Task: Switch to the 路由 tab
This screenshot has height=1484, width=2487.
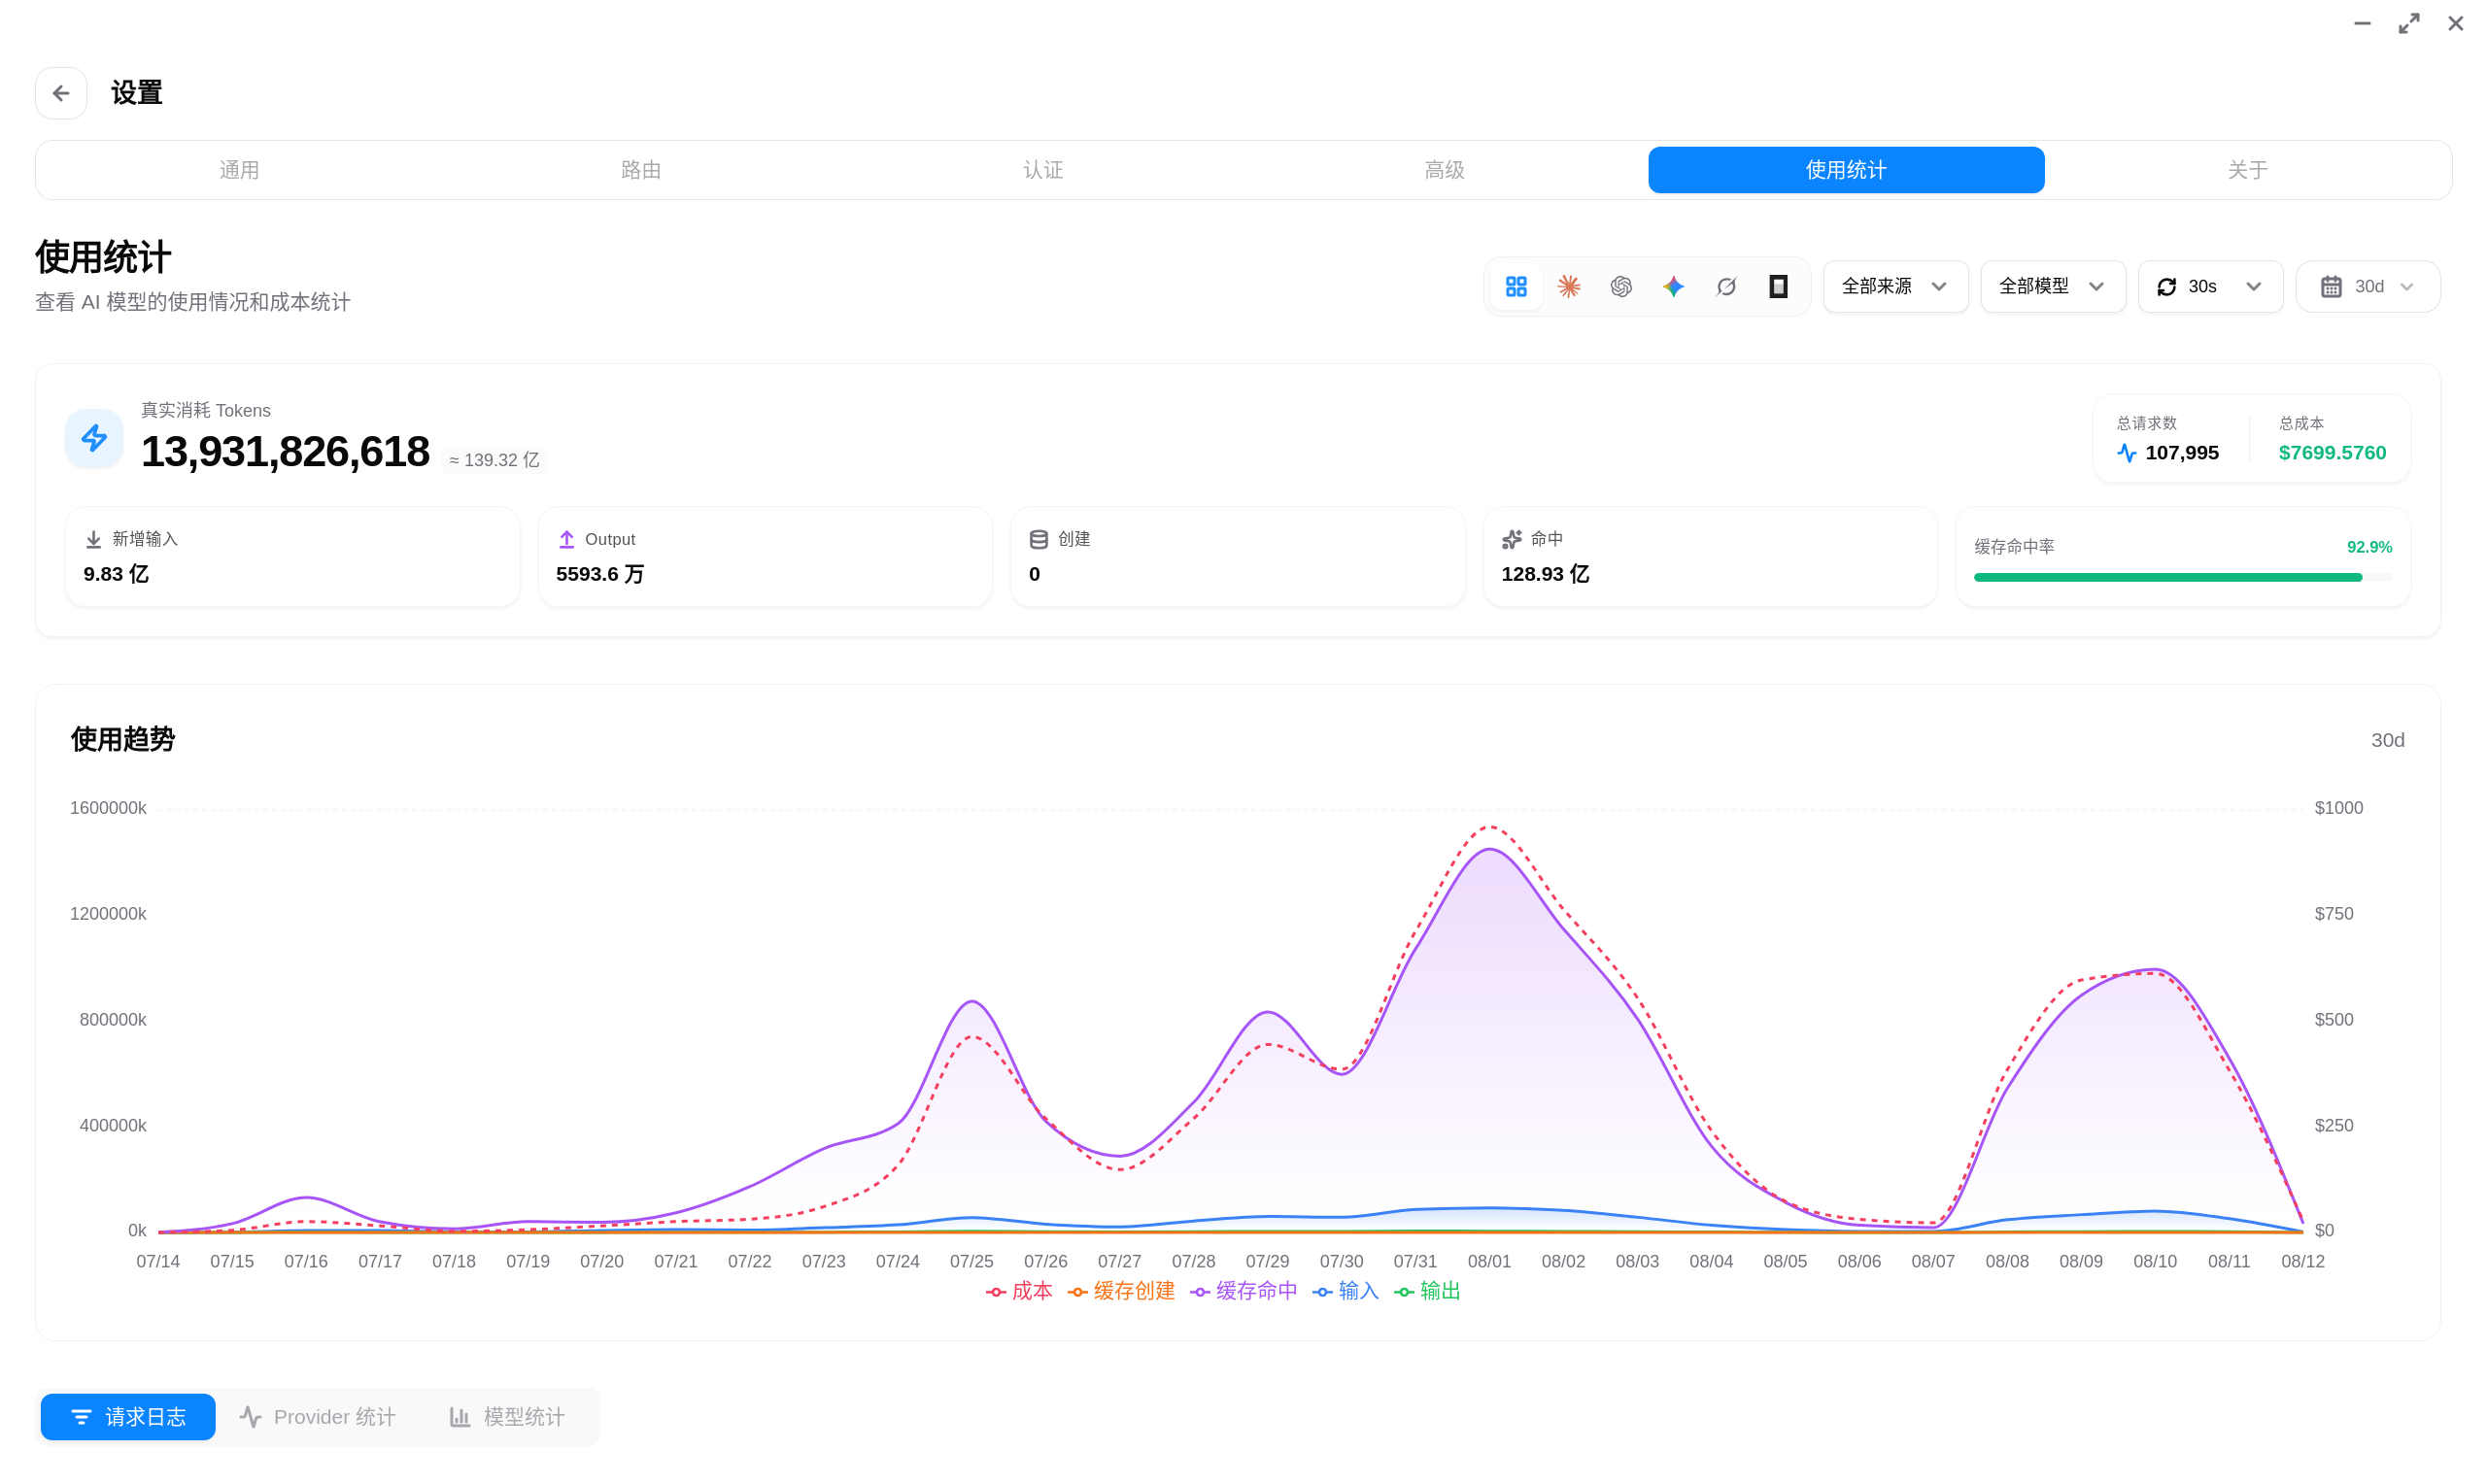Action: tap(641, 170)
